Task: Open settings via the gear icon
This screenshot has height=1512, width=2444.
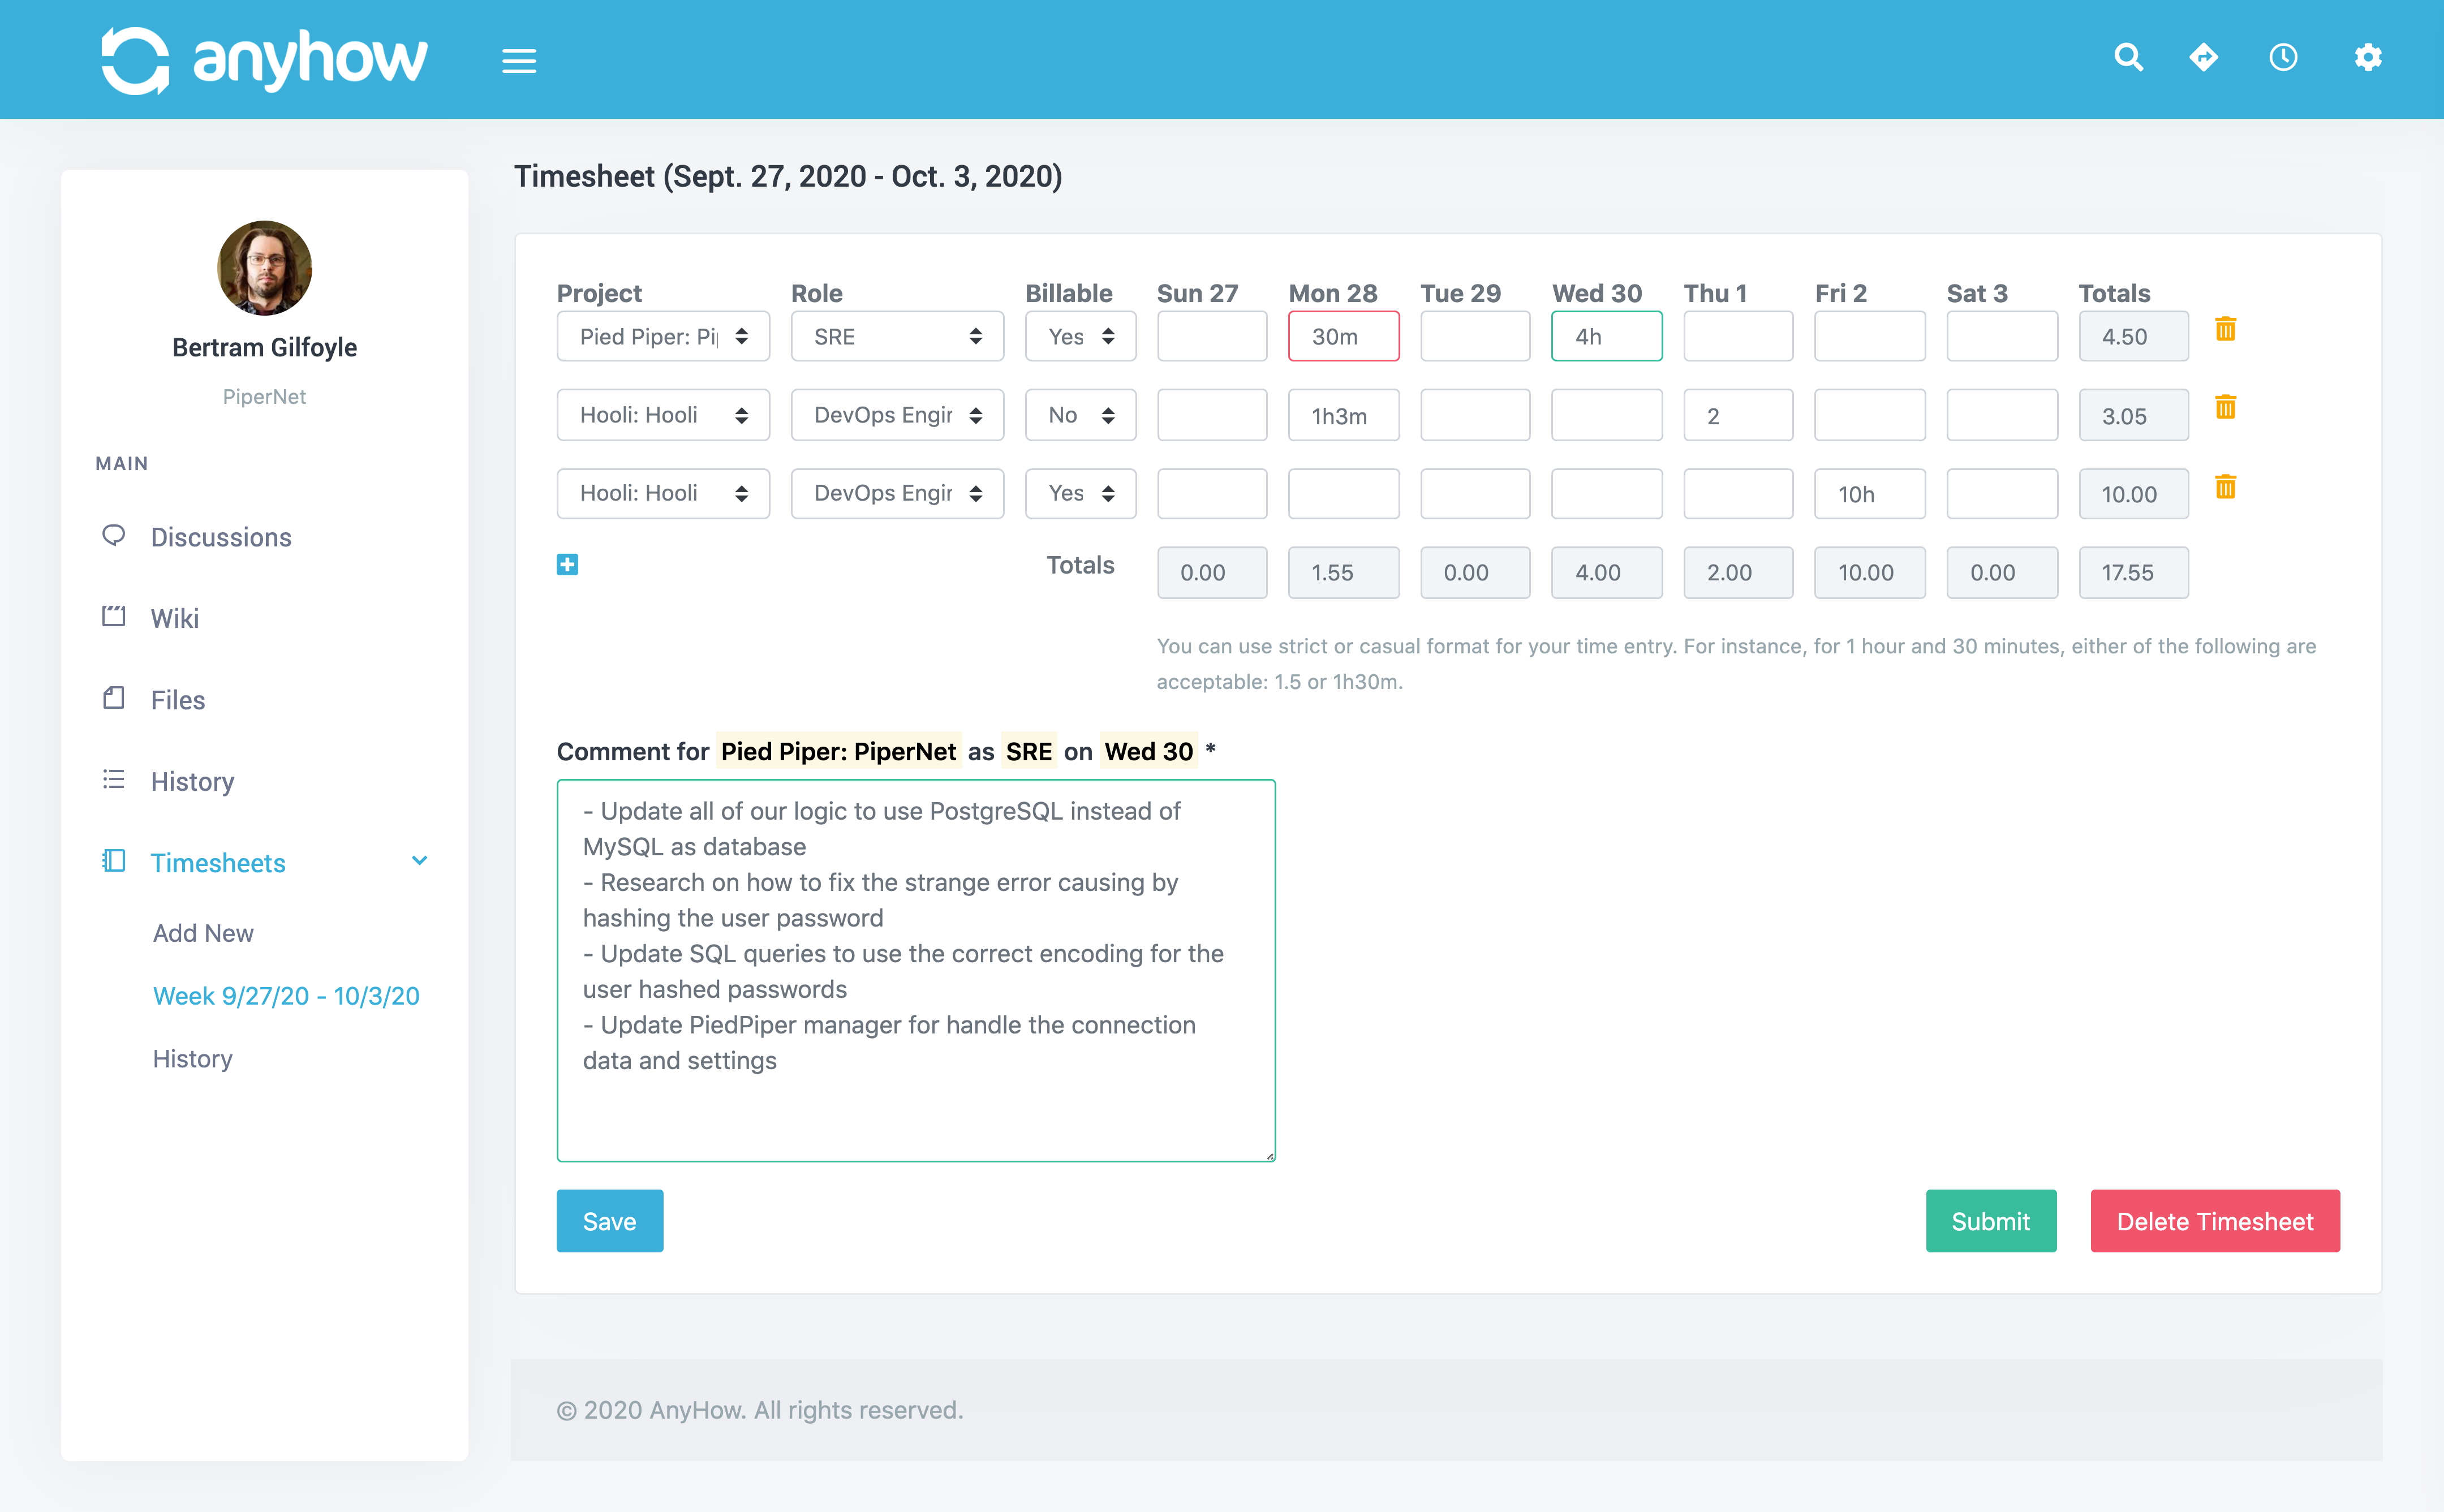Action: click(x=2368, y=58)
